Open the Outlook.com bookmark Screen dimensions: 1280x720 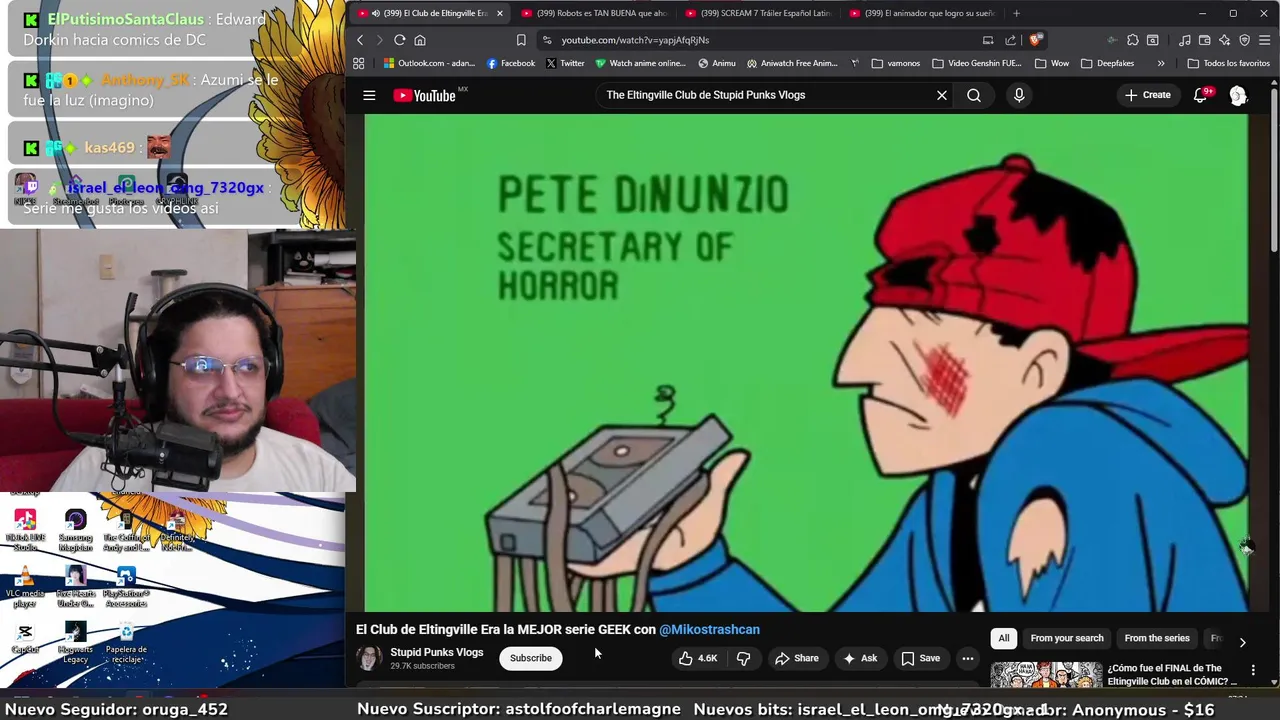pyautogui.click(x=429, y=63)
